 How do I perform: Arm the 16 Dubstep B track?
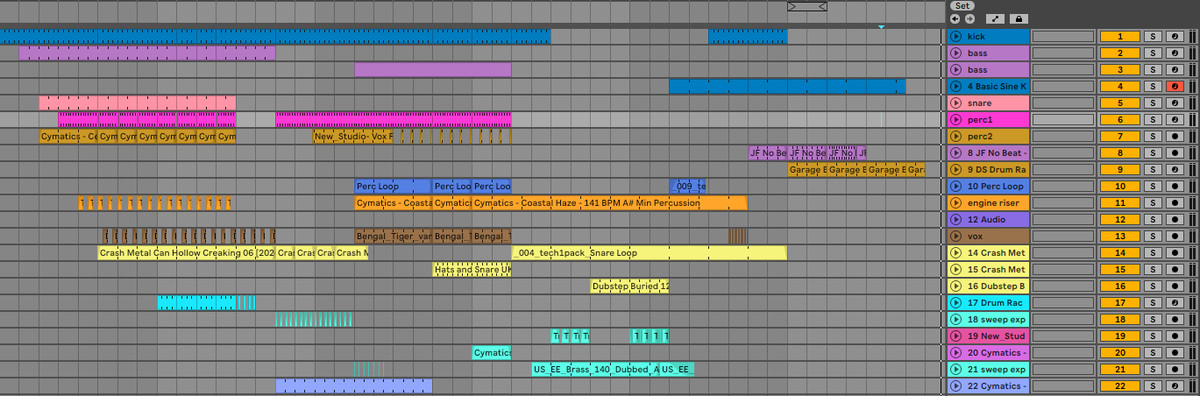click(1174, 286)
